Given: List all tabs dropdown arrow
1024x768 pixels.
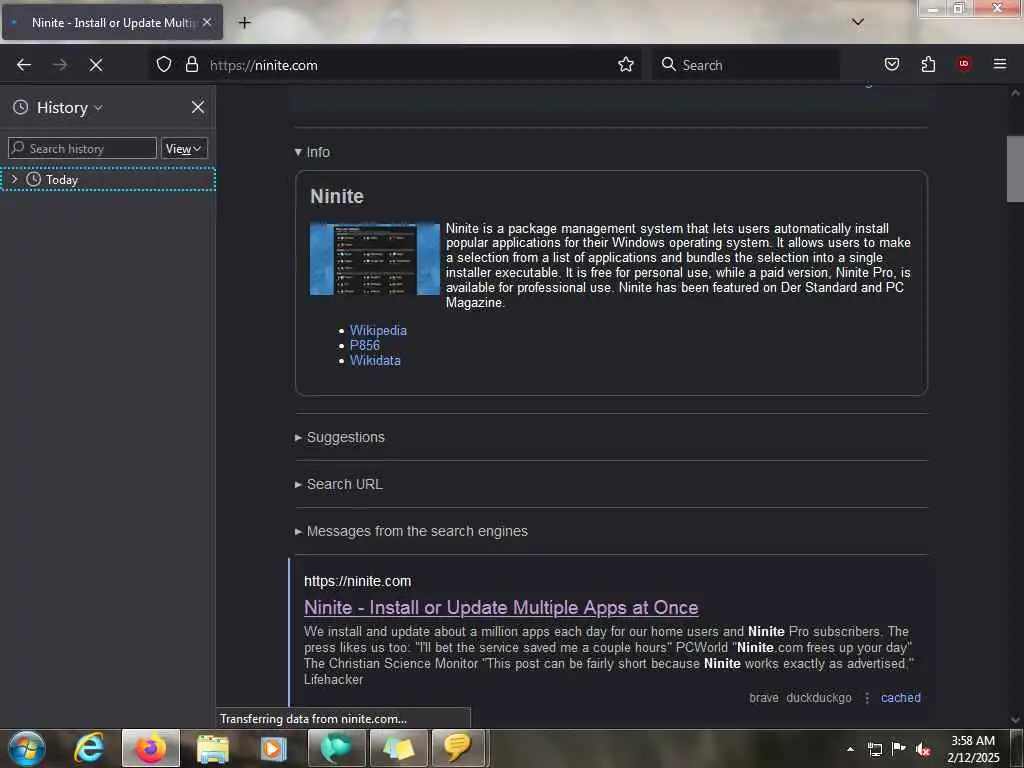Looking at the screenshot, I should click(x=858, y=22).
